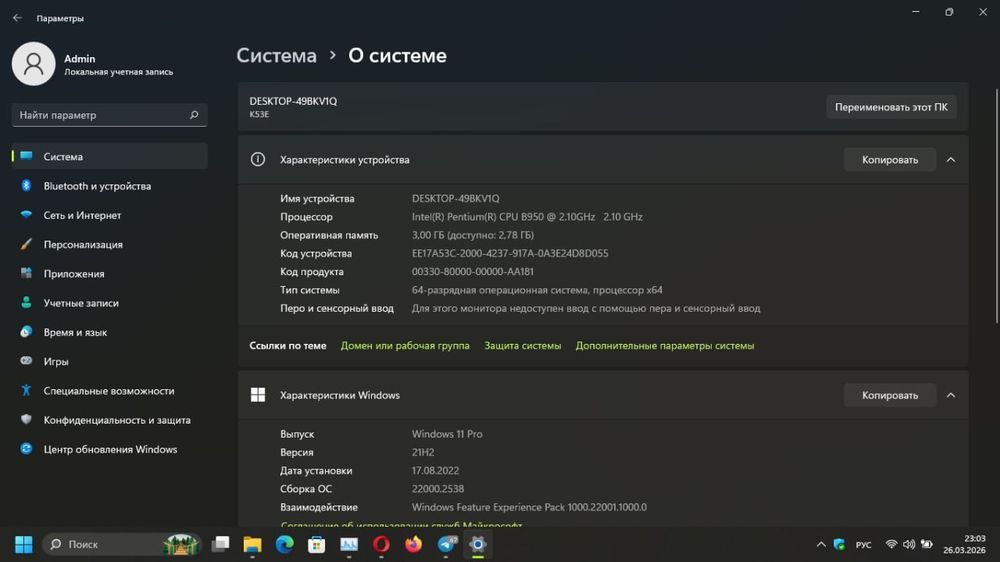This screenshot has width=1000, height=562.
Task: Click the Персонализация brush icon
Action: coord(26,244)
